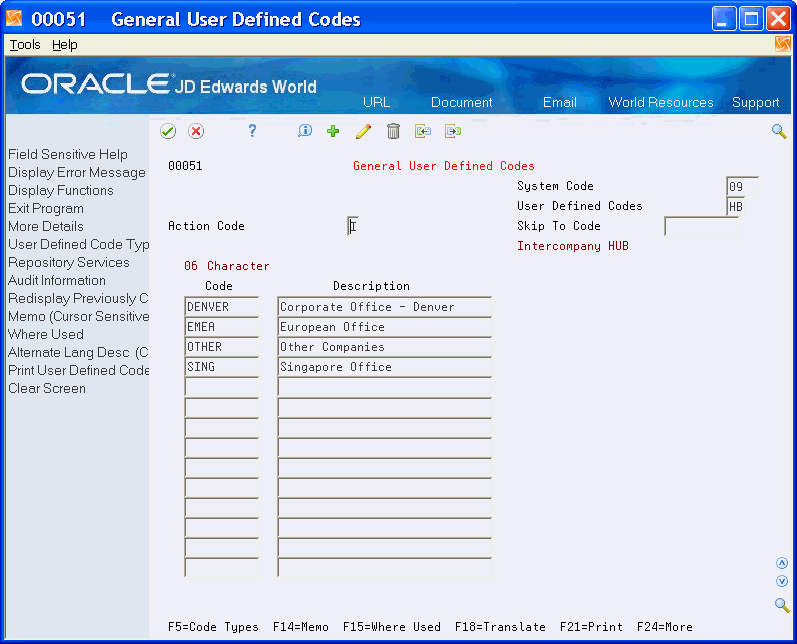Select Redisplay Previously Changed option

coord(78,298)
